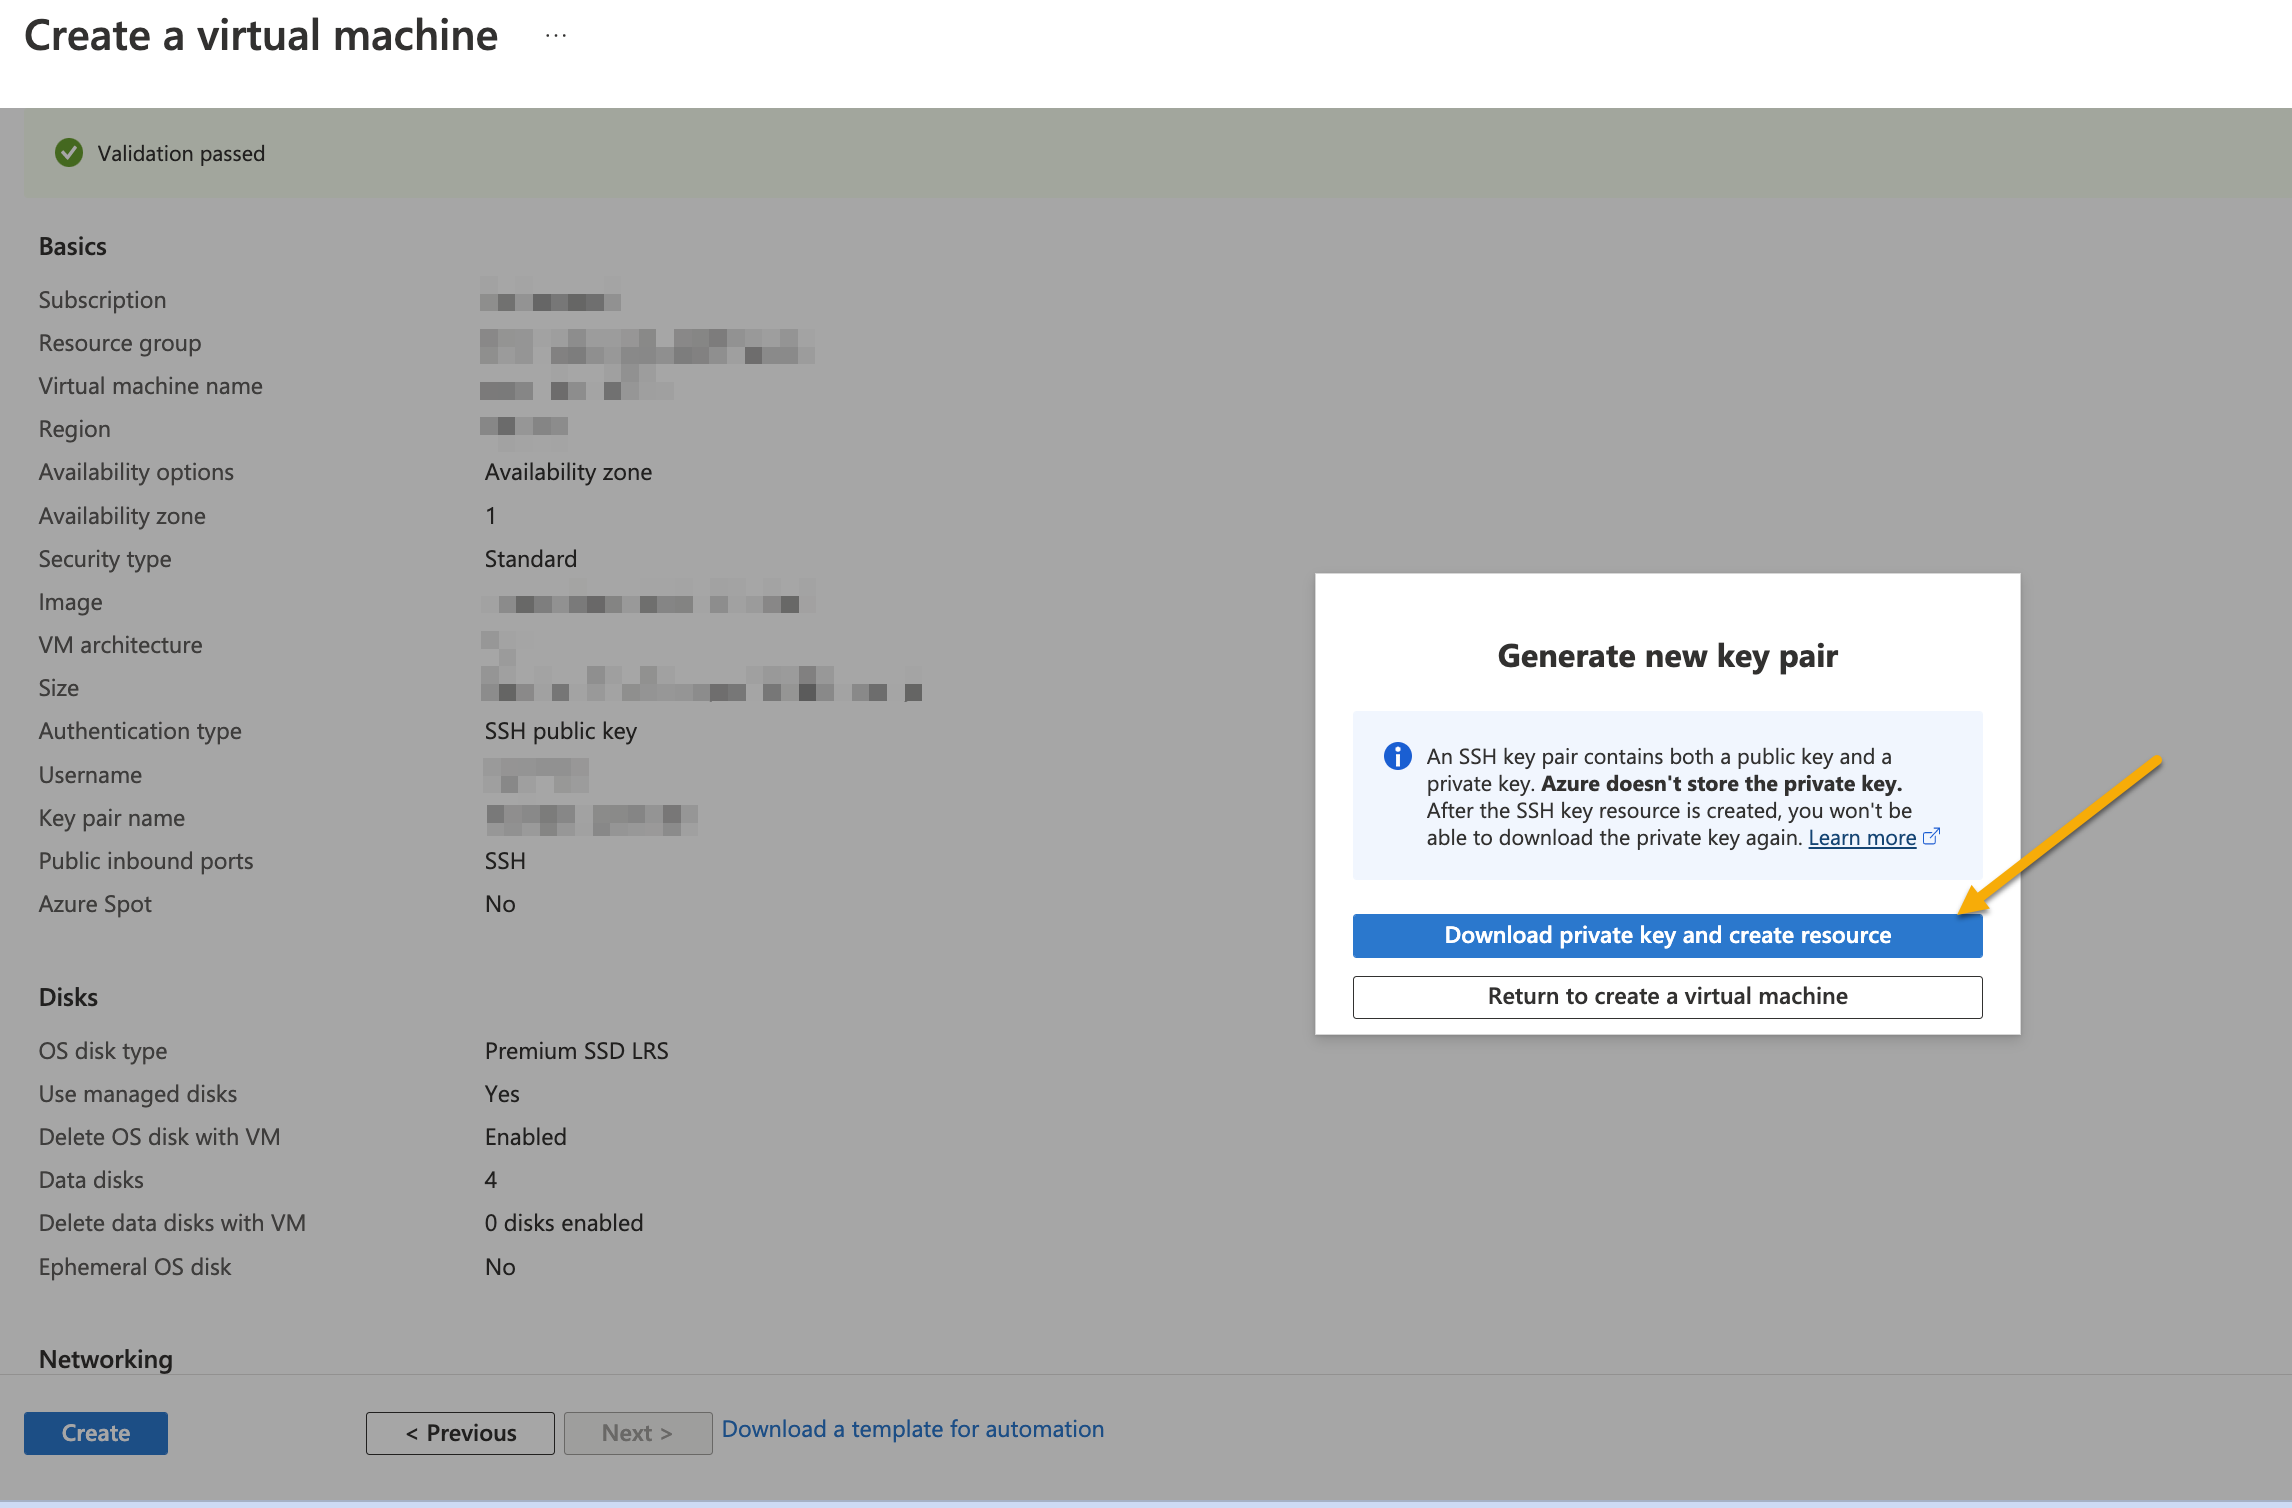
Task: Click Download private key and create resource
Action: point(1667,935)
